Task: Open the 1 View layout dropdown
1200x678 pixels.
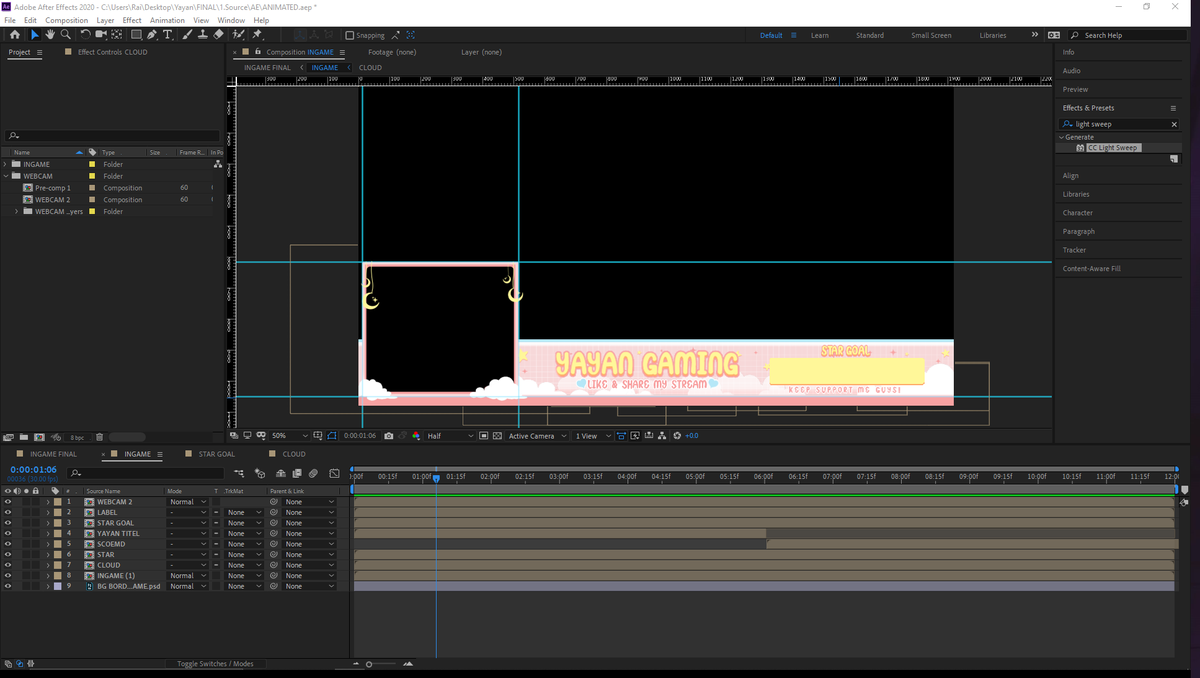Action: pyautogui.click(x=591, y=436)
